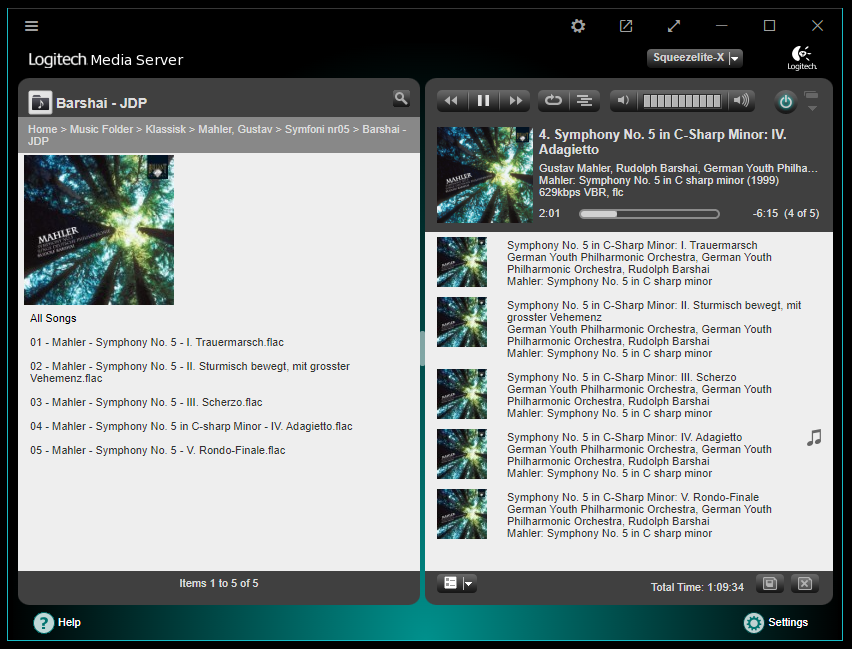Open the search magnifier icon

click(401, 98)
